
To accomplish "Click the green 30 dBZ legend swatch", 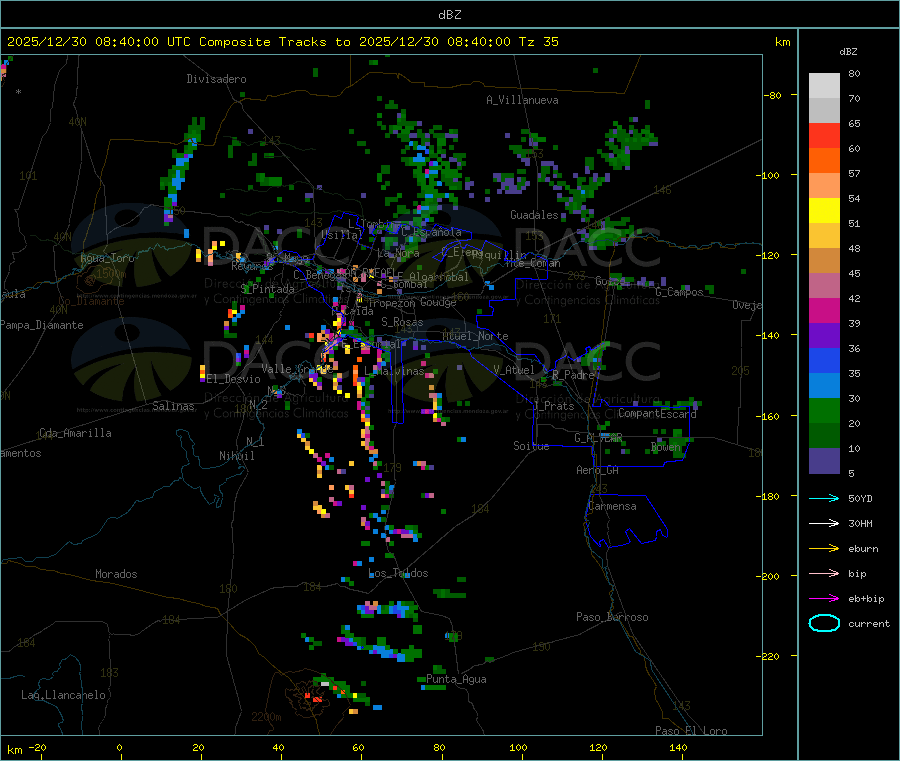I will point(824,410).
